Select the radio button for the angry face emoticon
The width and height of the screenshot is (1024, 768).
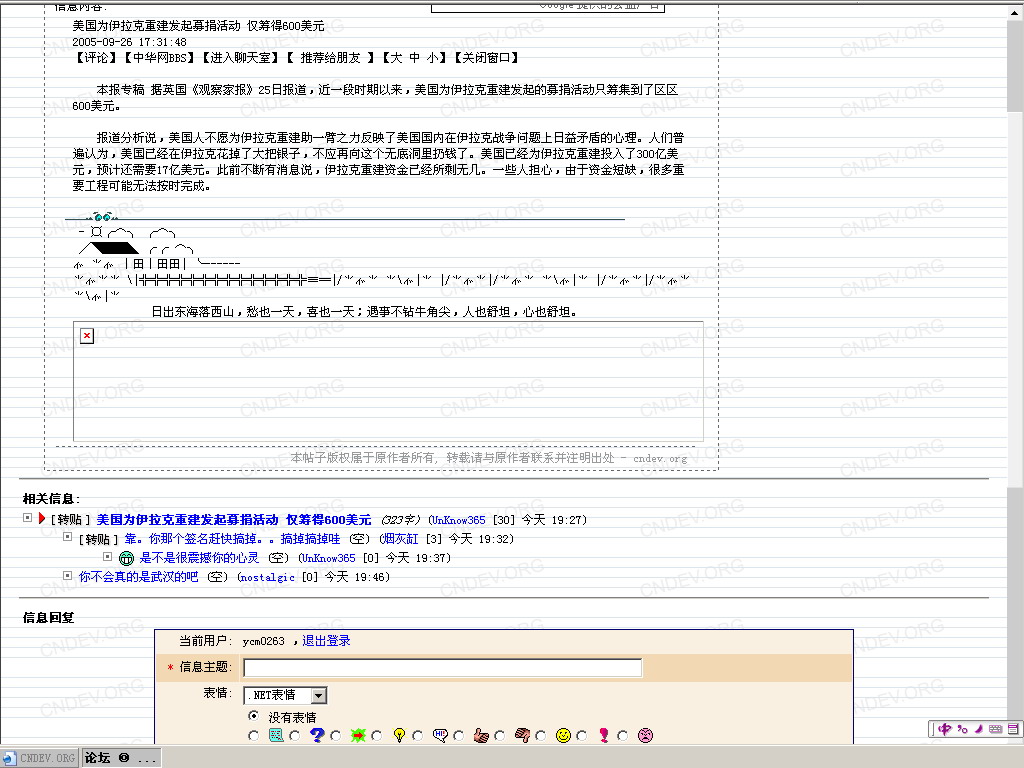[623, 736]
